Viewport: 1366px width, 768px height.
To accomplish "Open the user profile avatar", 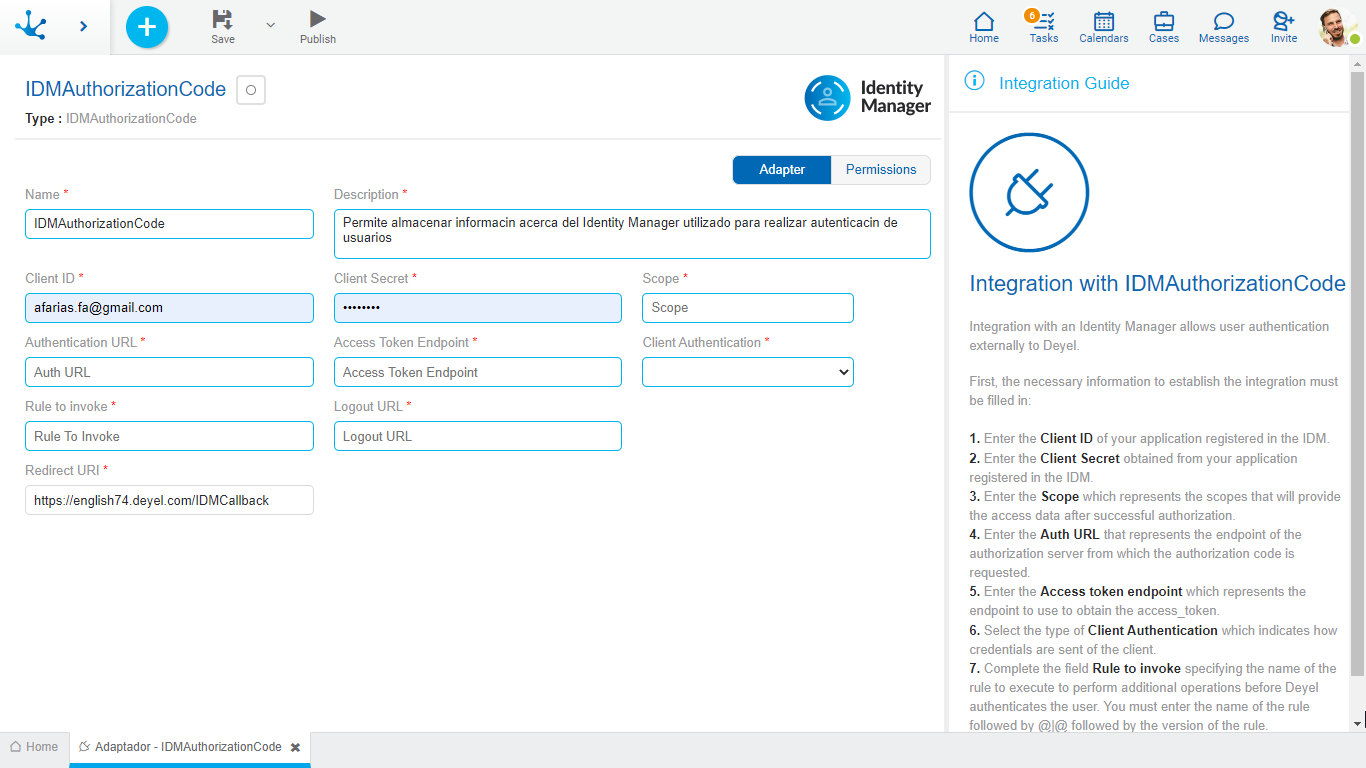I will point(1337,27).
